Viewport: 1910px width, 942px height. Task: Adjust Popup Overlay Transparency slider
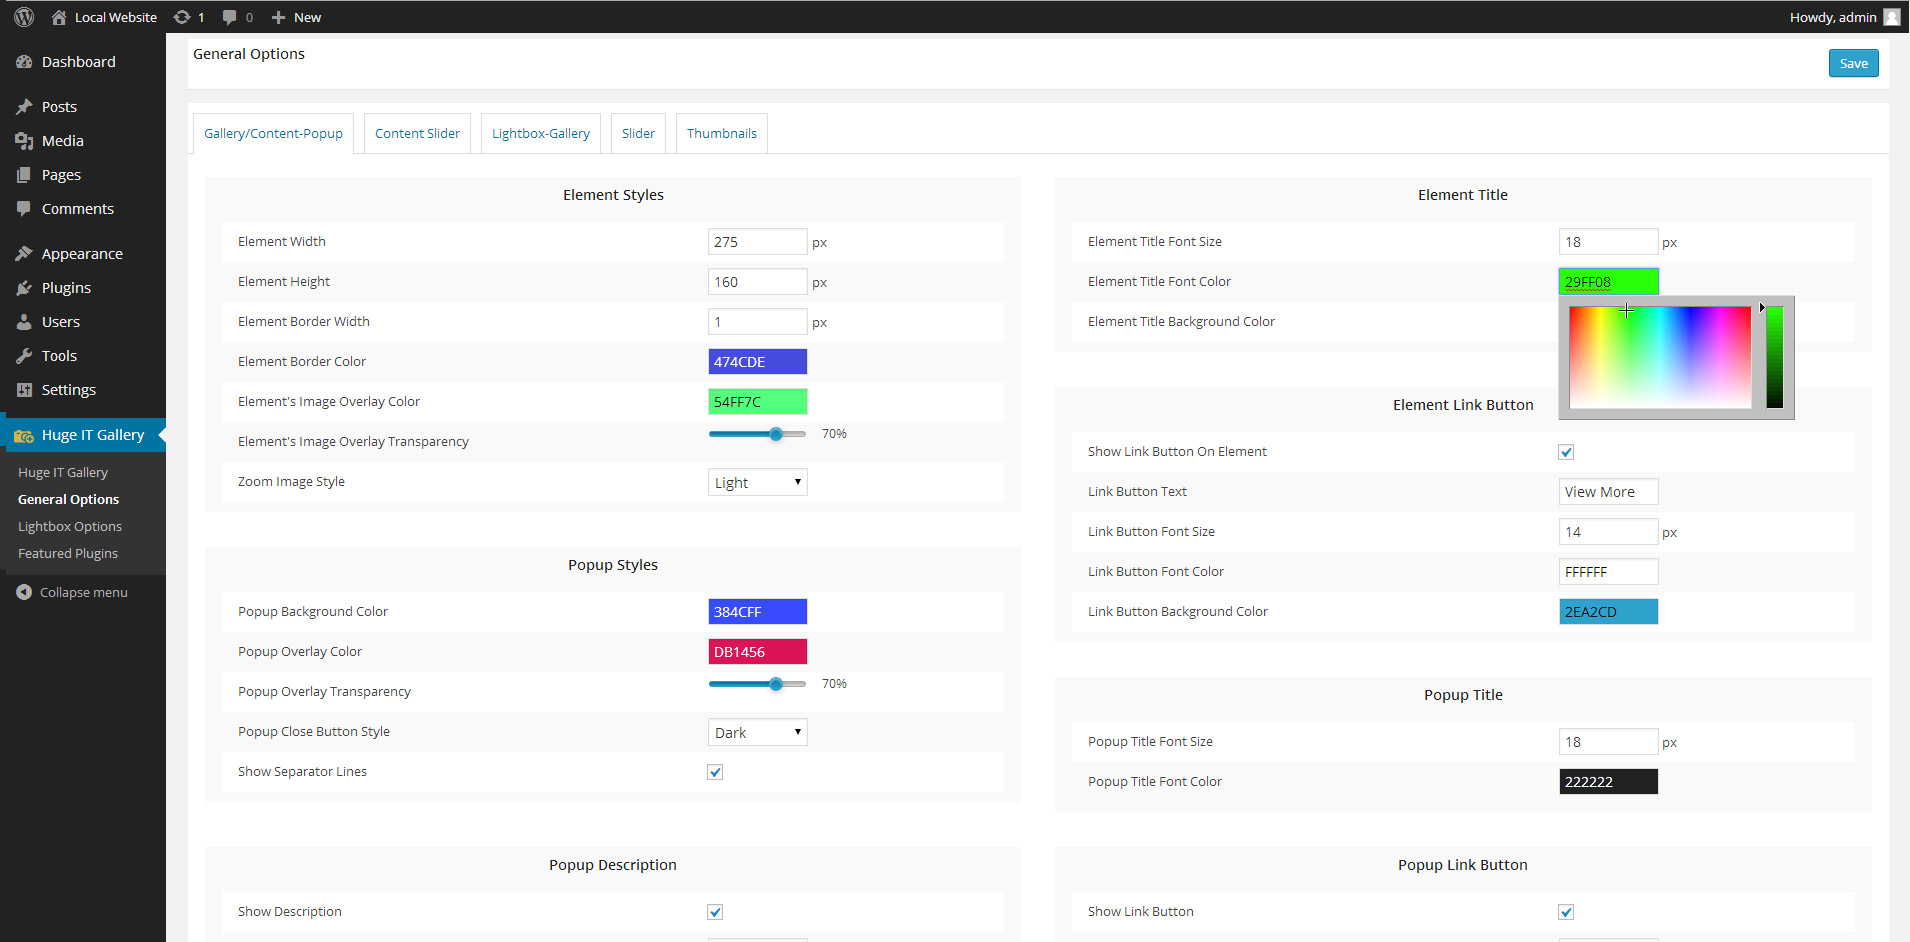click(757, 684)
